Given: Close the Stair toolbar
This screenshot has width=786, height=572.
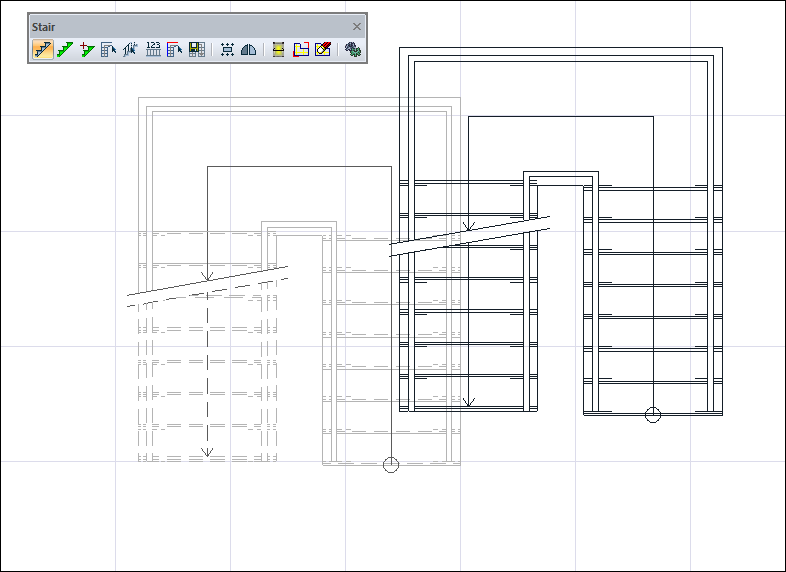Looking at the screenshot, I should [357, 26].
